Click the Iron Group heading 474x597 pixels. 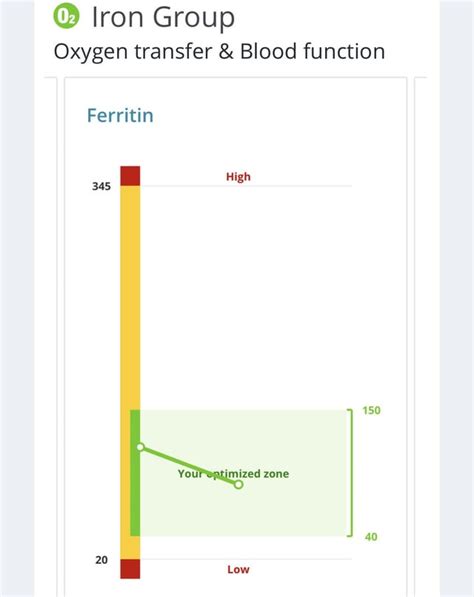163,17
